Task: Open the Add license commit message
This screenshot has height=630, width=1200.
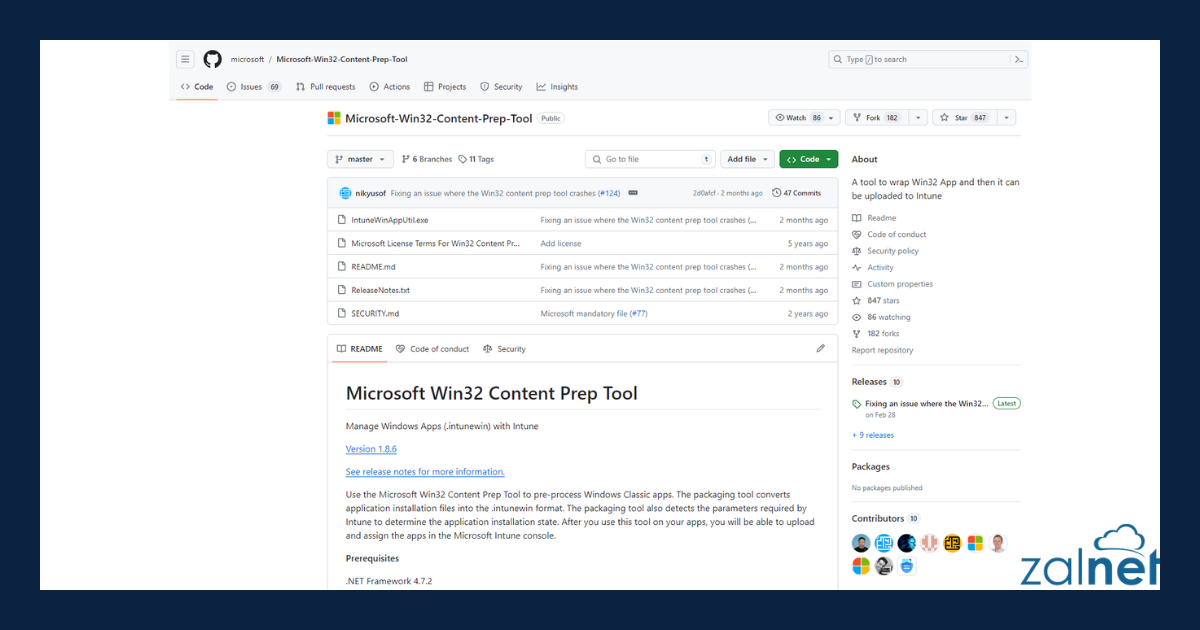Action: pos(561,243)
